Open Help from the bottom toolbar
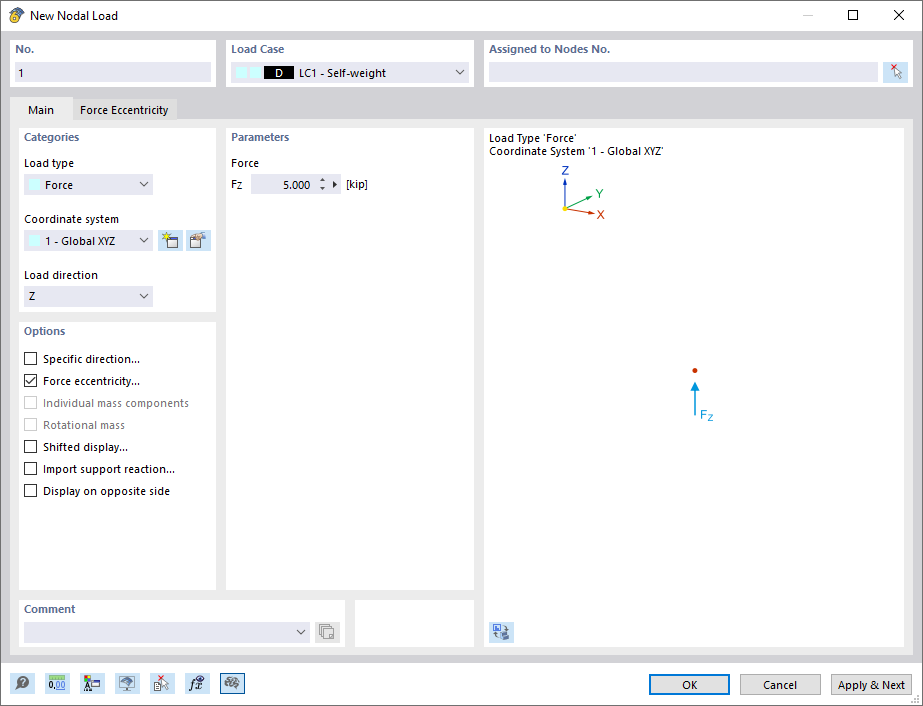923x706 pixels. tap(22, 683)
